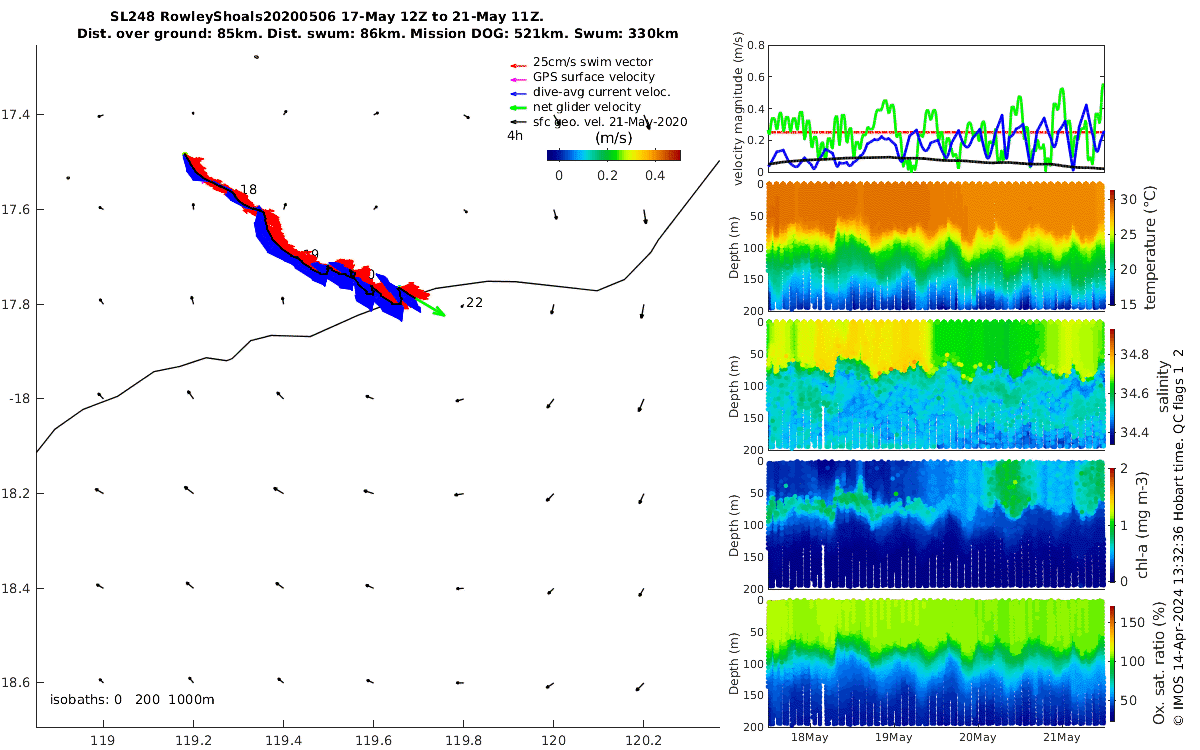Click the isobaths 0 200 1000m label
Viewport: 1200px width, 750px height.
click(132, 699)
